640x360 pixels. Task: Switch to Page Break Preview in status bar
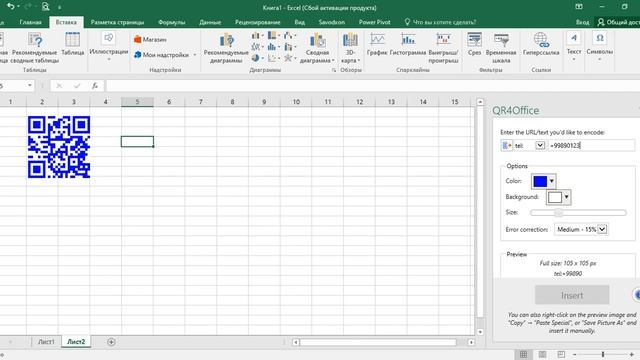coord(561,354)
